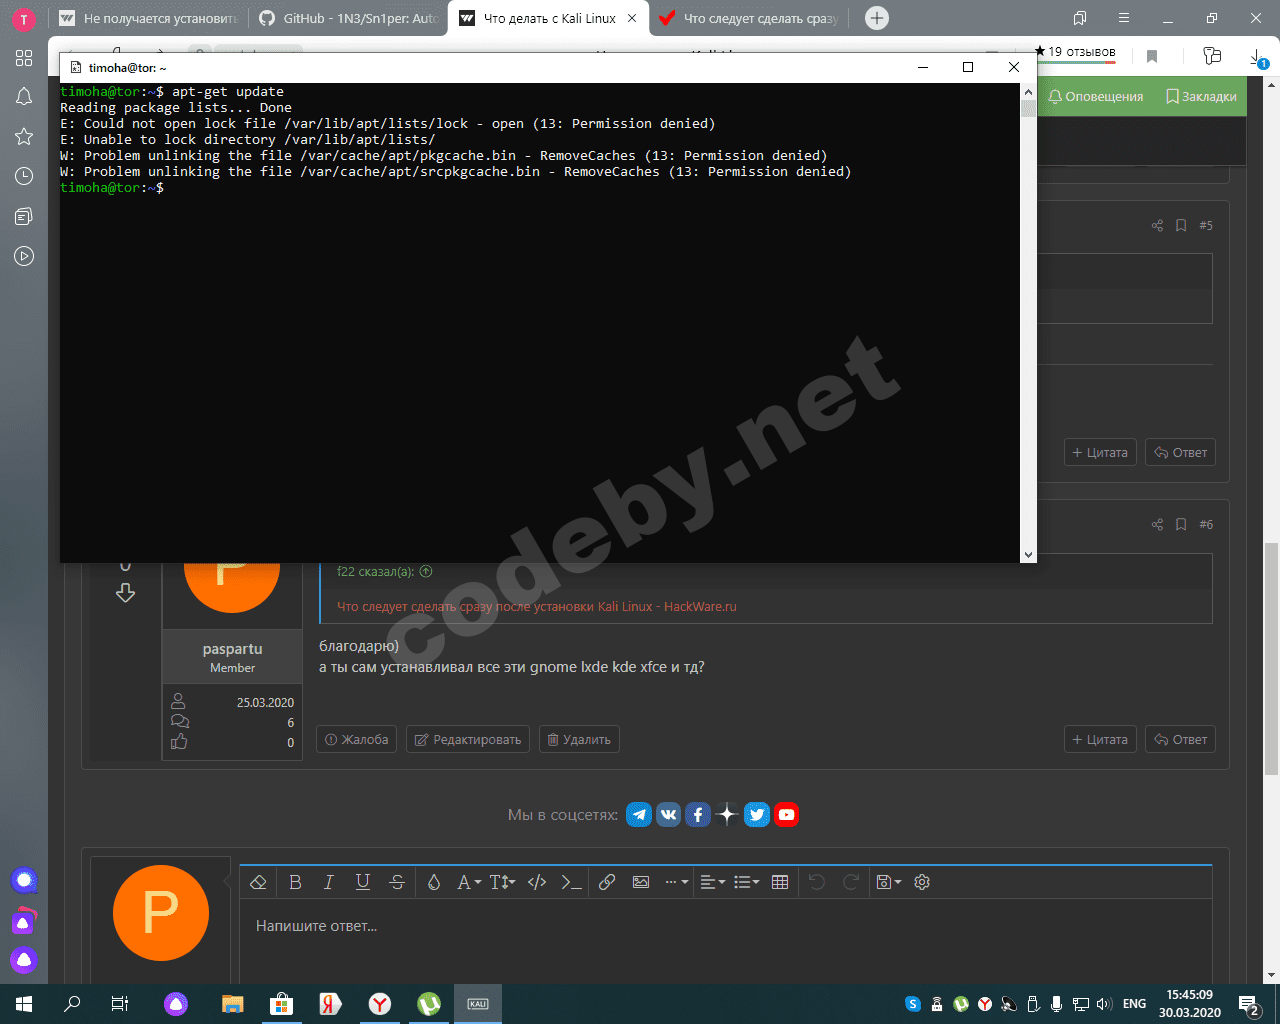Expand the more options ellipsis menu

click(677, 882)
